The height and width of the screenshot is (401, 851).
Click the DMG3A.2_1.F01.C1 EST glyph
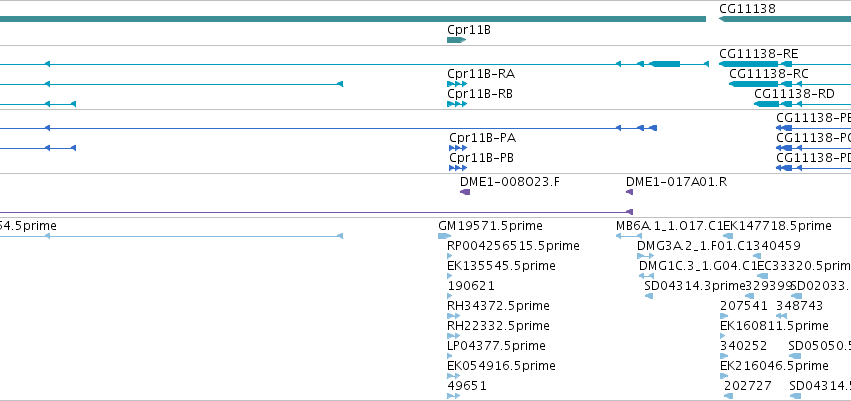point(646,256)
